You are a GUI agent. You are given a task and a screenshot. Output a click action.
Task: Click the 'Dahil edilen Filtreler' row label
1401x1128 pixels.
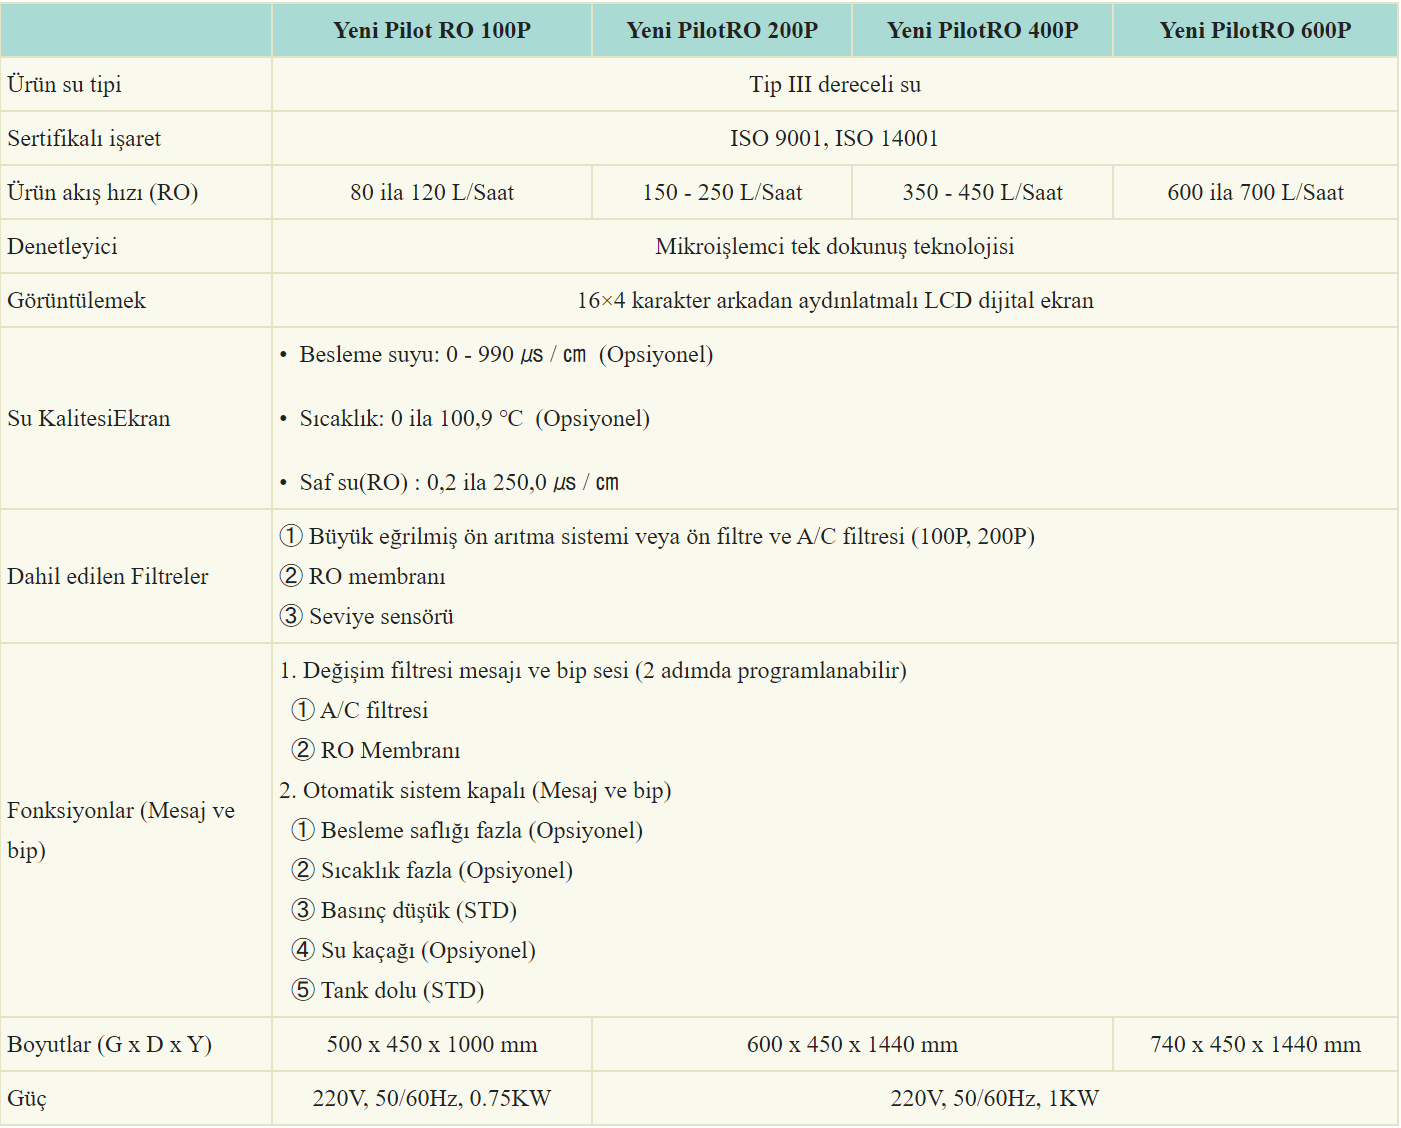[x=108, y=576]
